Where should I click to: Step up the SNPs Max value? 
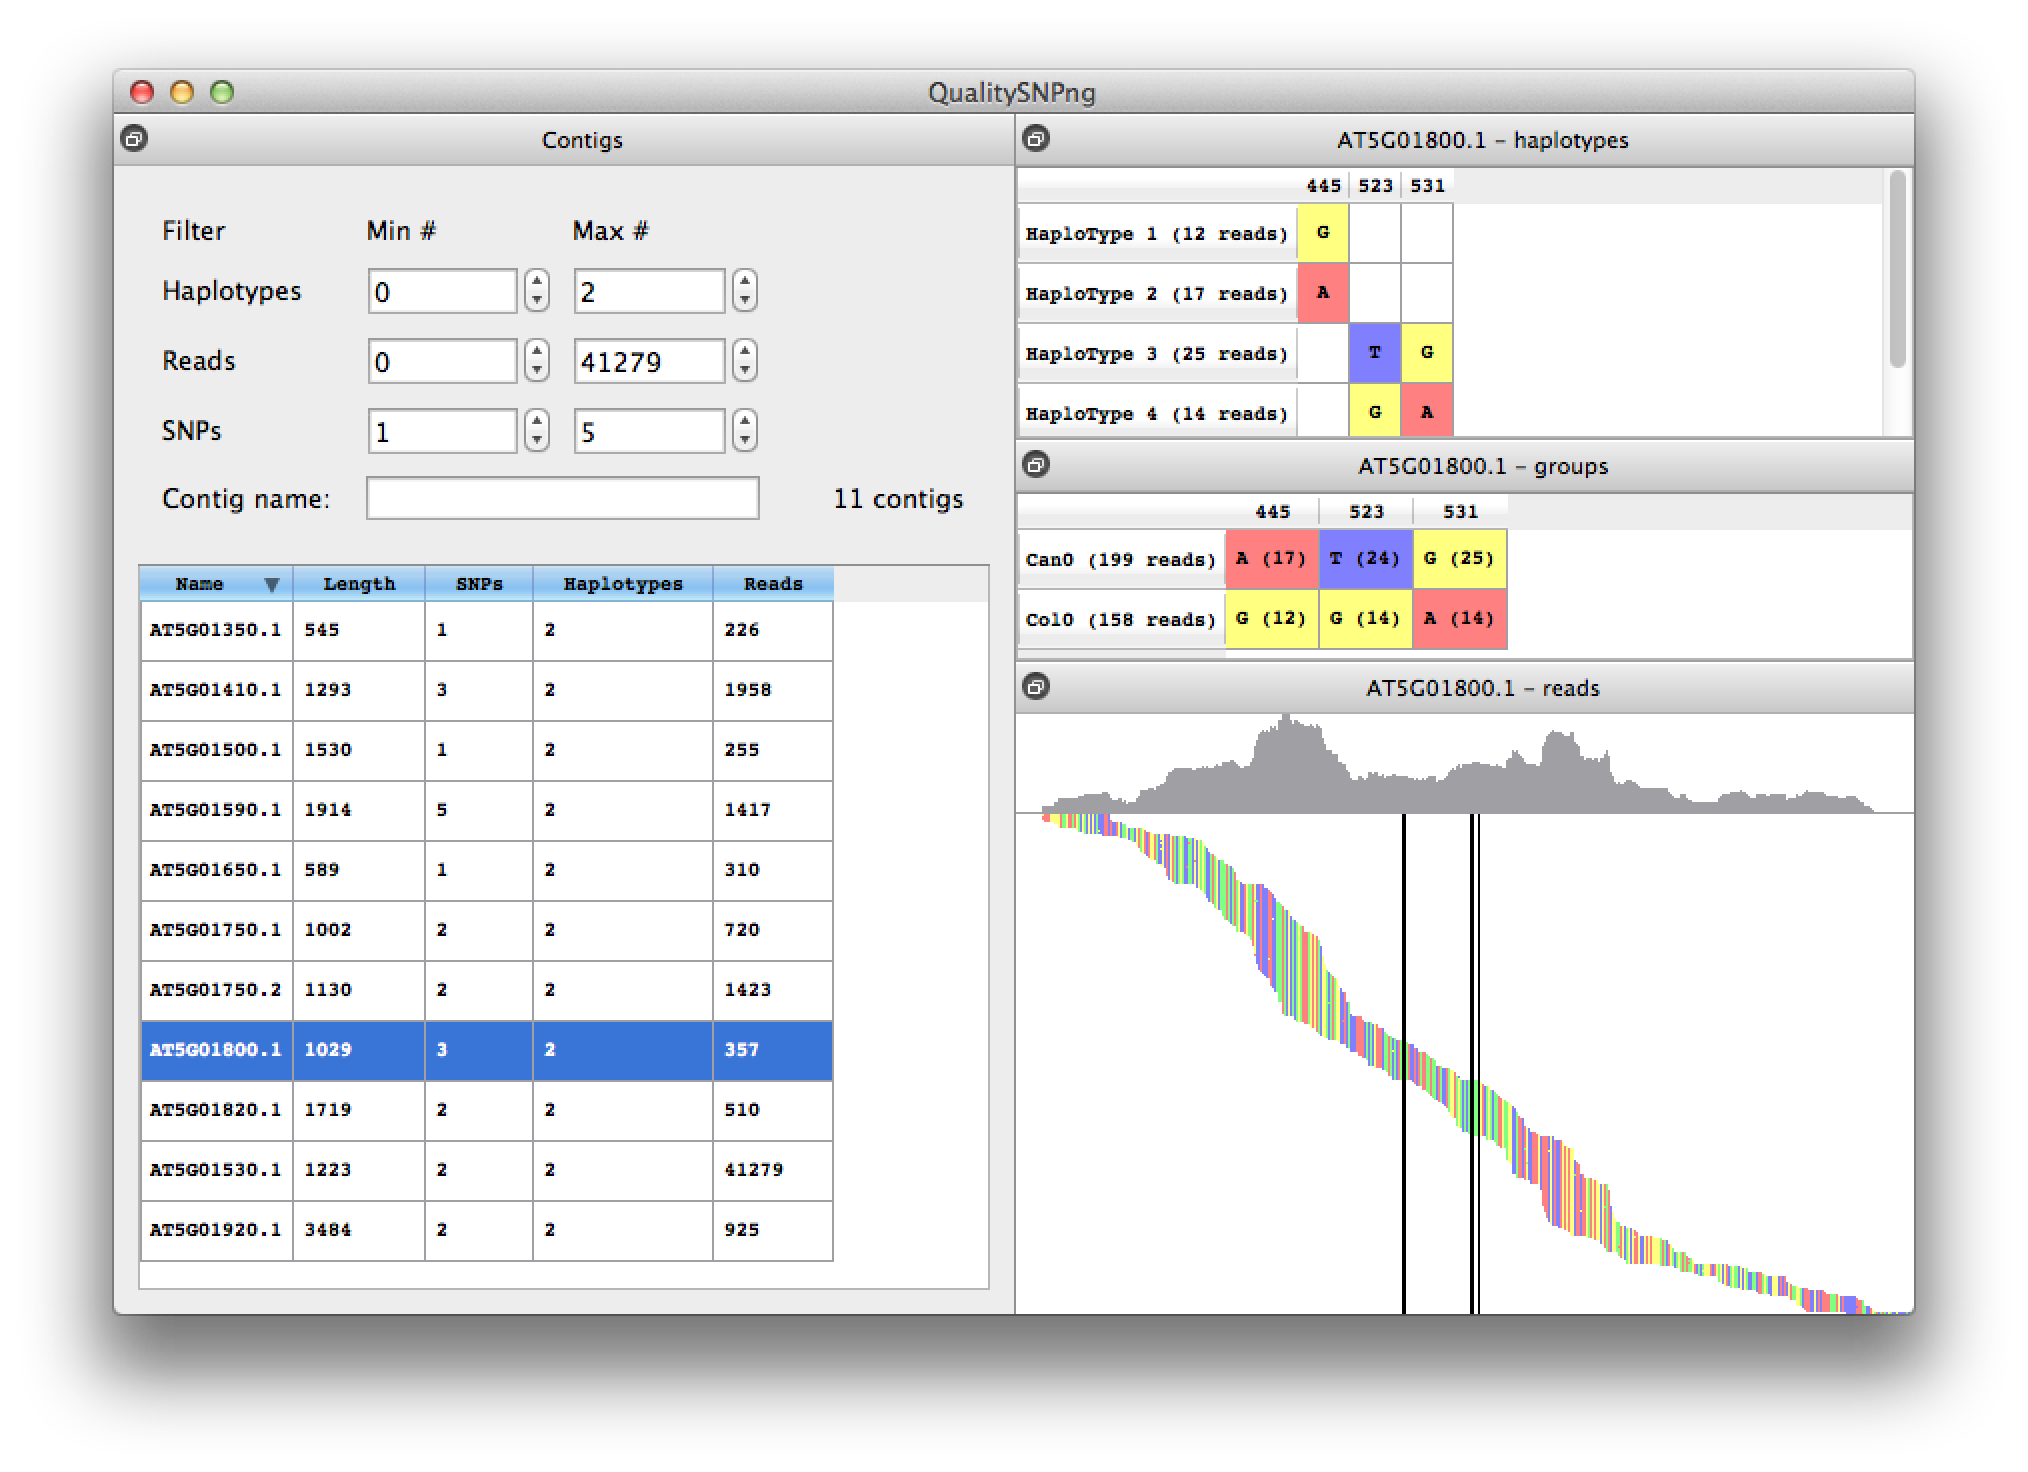pyautogui.click(x=744, y=421)
